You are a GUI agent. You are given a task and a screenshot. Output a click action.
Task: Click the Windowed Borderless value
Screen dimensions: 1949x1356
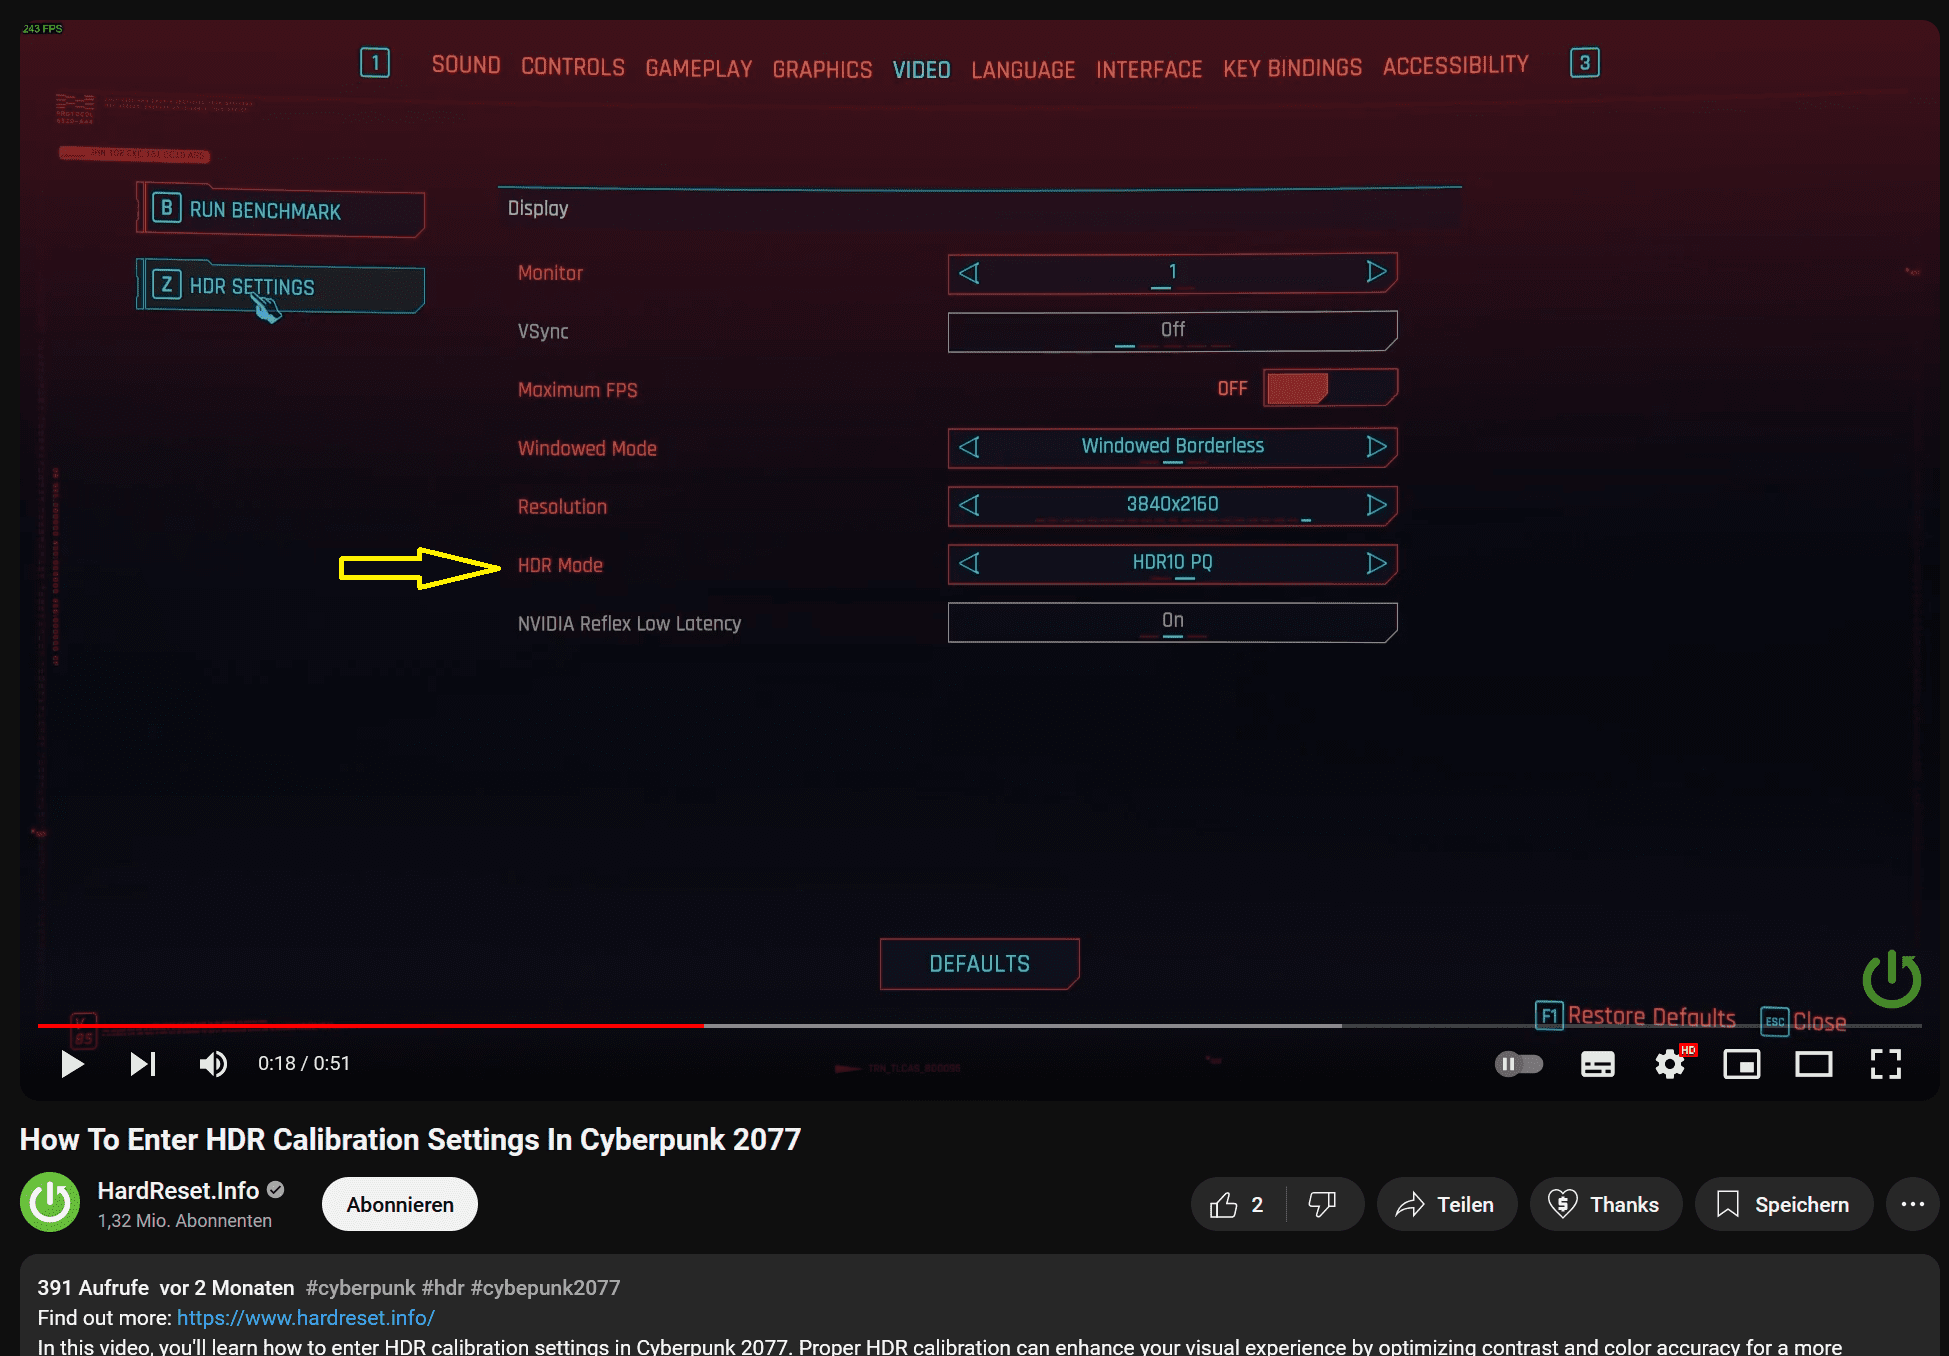(x=1172, y=446)
